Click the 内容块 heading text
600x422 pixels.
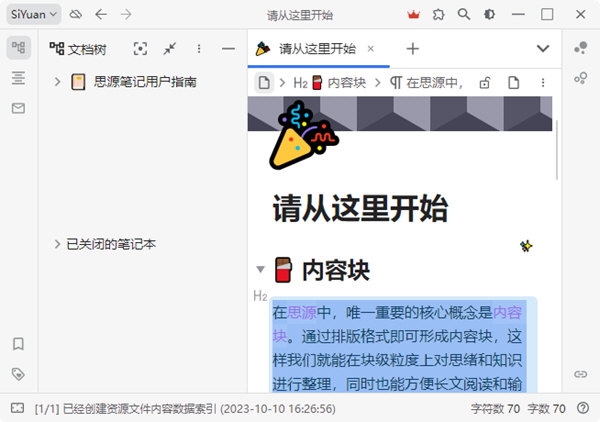coord(336,270)
